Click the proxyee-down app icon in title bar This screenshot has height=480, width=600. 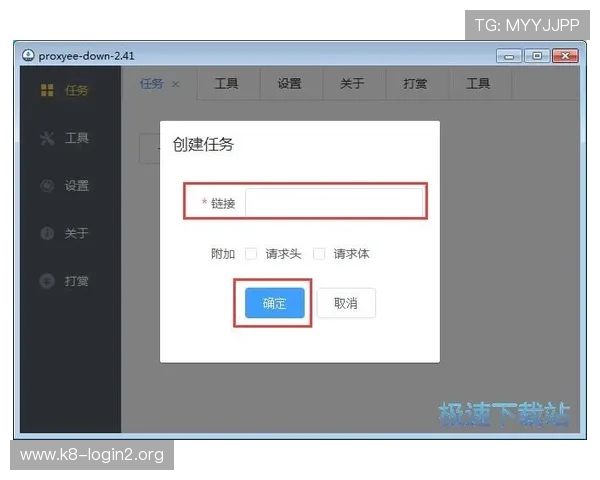click(x=28, y=55)
